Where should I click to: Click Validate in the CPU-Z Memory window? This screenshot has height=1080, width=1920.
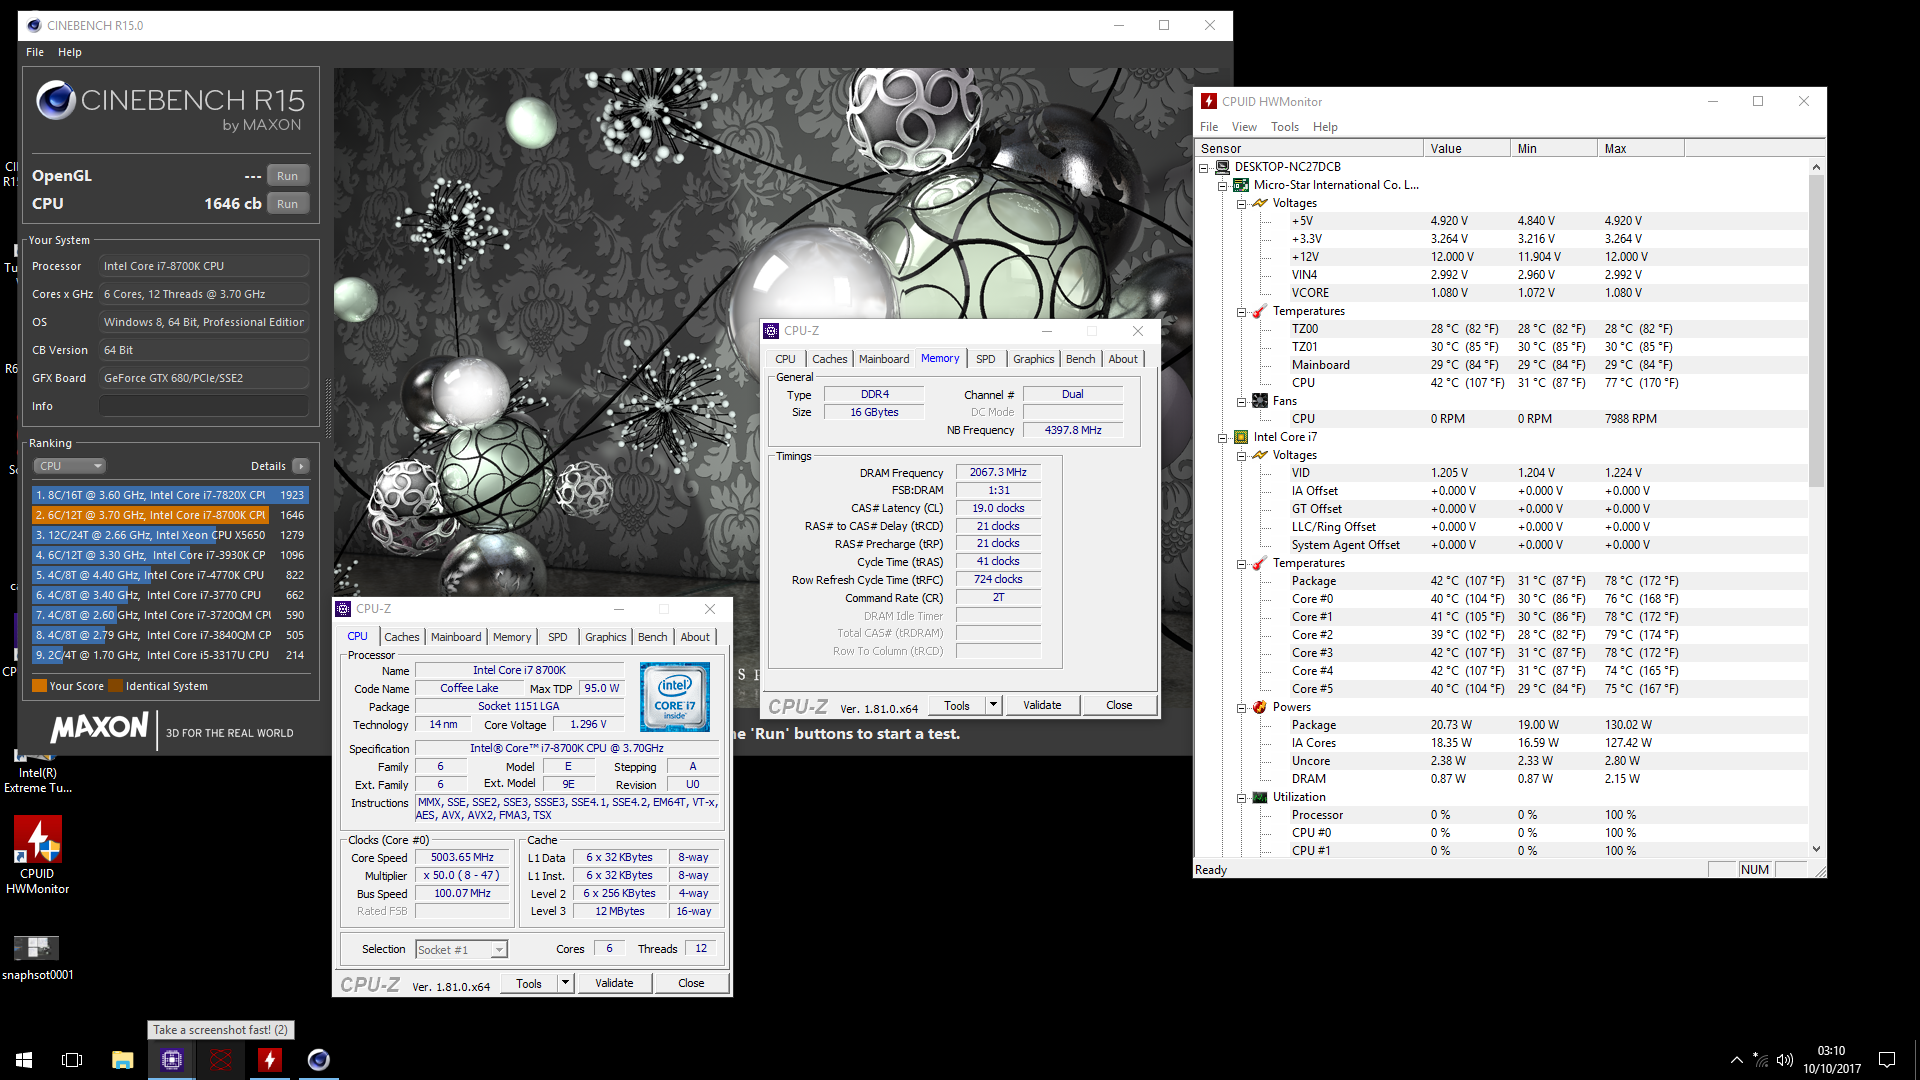pyautogui.click(x=1042, y=705)
